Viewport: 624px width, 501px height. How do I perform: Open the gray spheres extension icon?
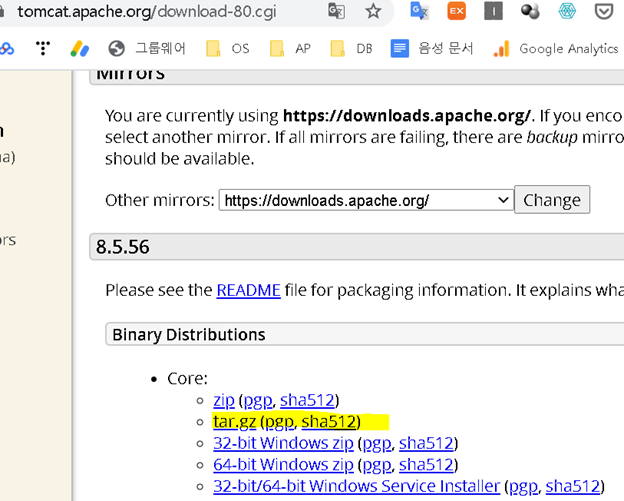530,11
